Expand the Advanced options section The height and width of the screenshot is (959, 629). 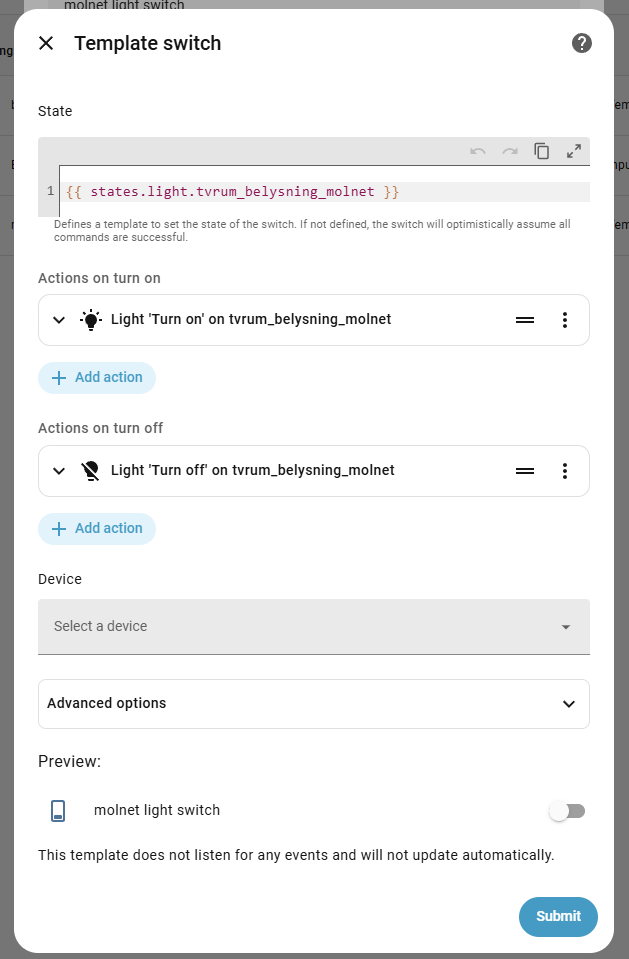click(x=313, y=704)
